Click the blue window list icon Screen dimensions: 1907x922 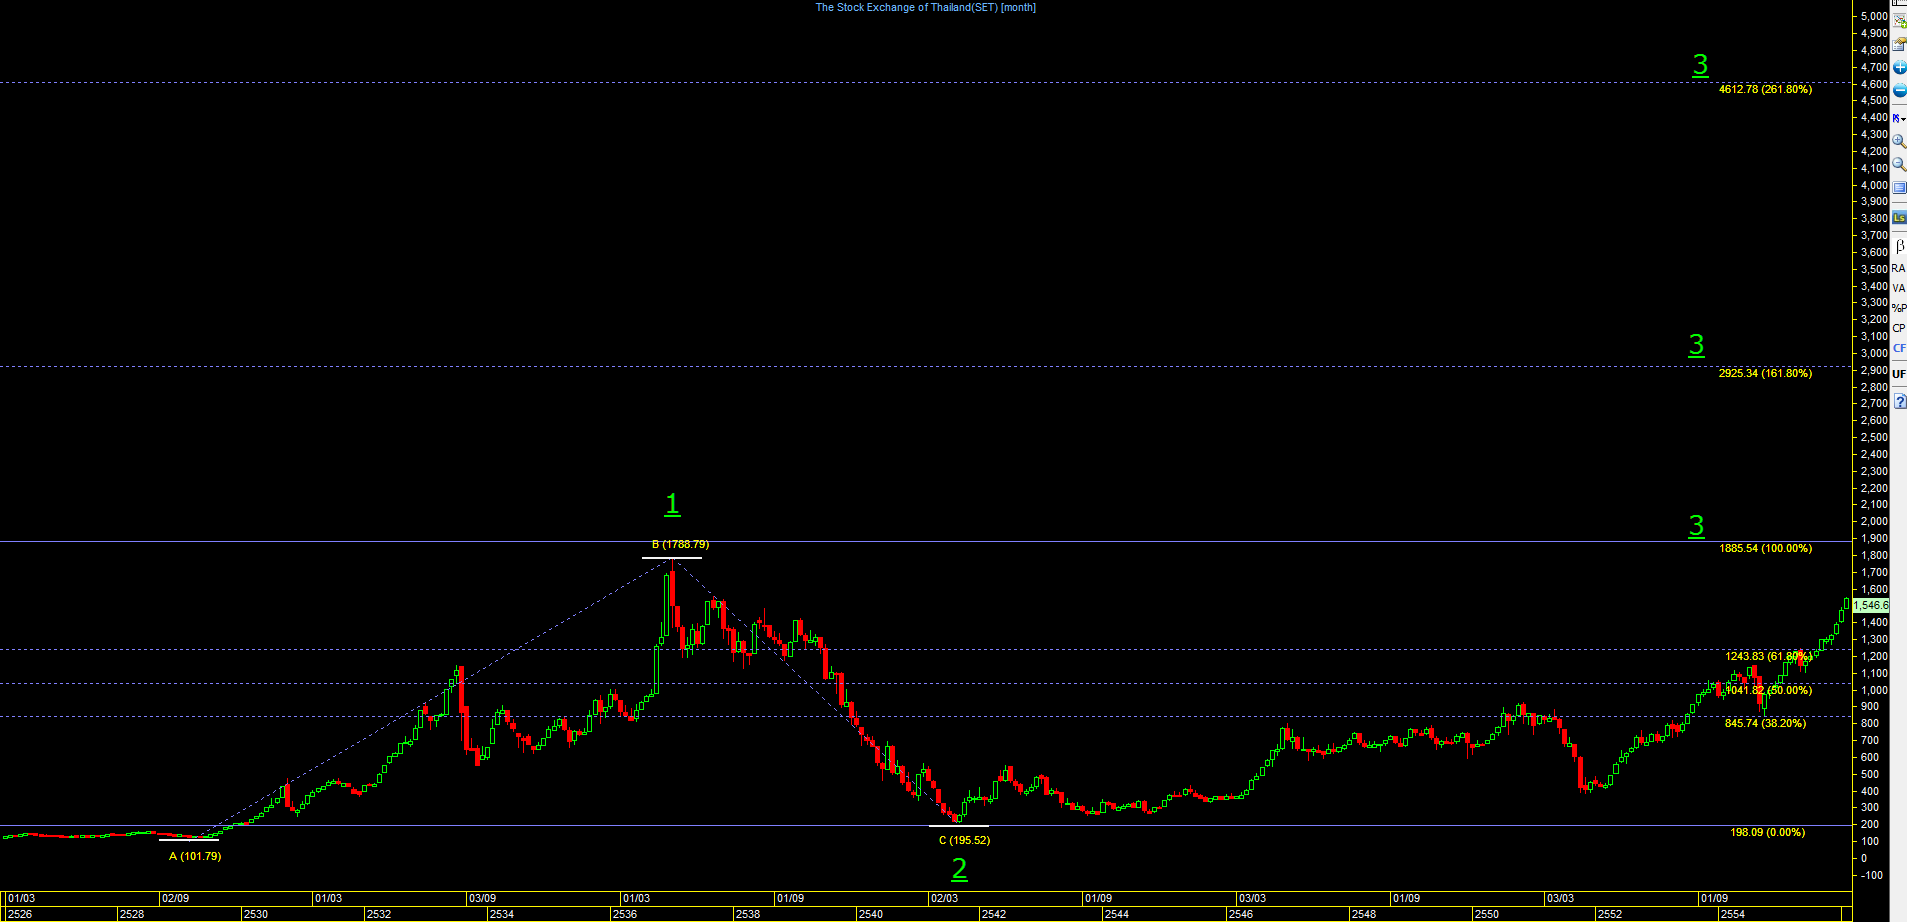coord(1899,188)
